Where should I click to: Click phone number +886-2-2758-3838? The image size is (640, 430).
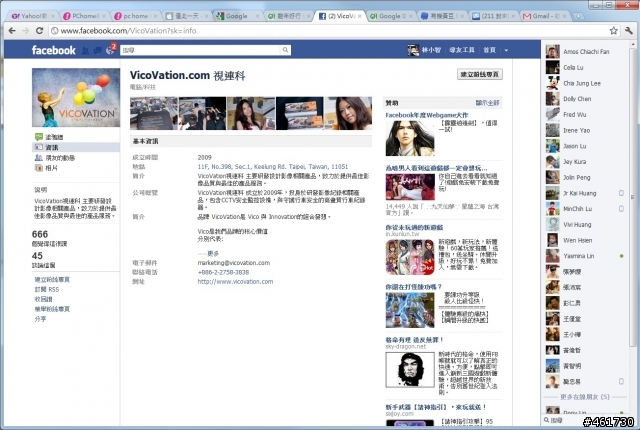point(223,272)
